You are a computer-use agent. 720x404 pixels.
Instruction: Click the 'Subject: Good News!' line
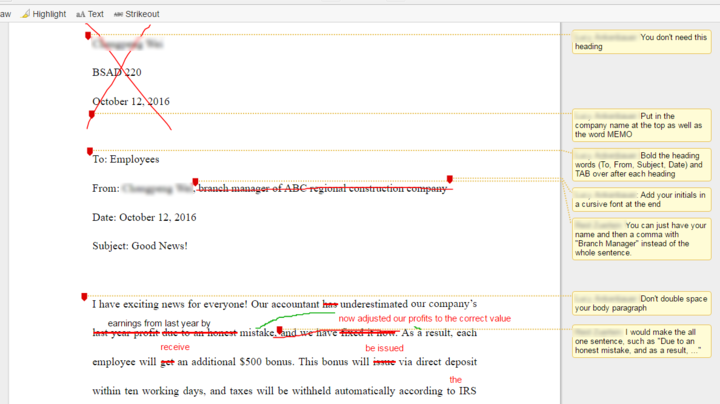click(140, 246)
